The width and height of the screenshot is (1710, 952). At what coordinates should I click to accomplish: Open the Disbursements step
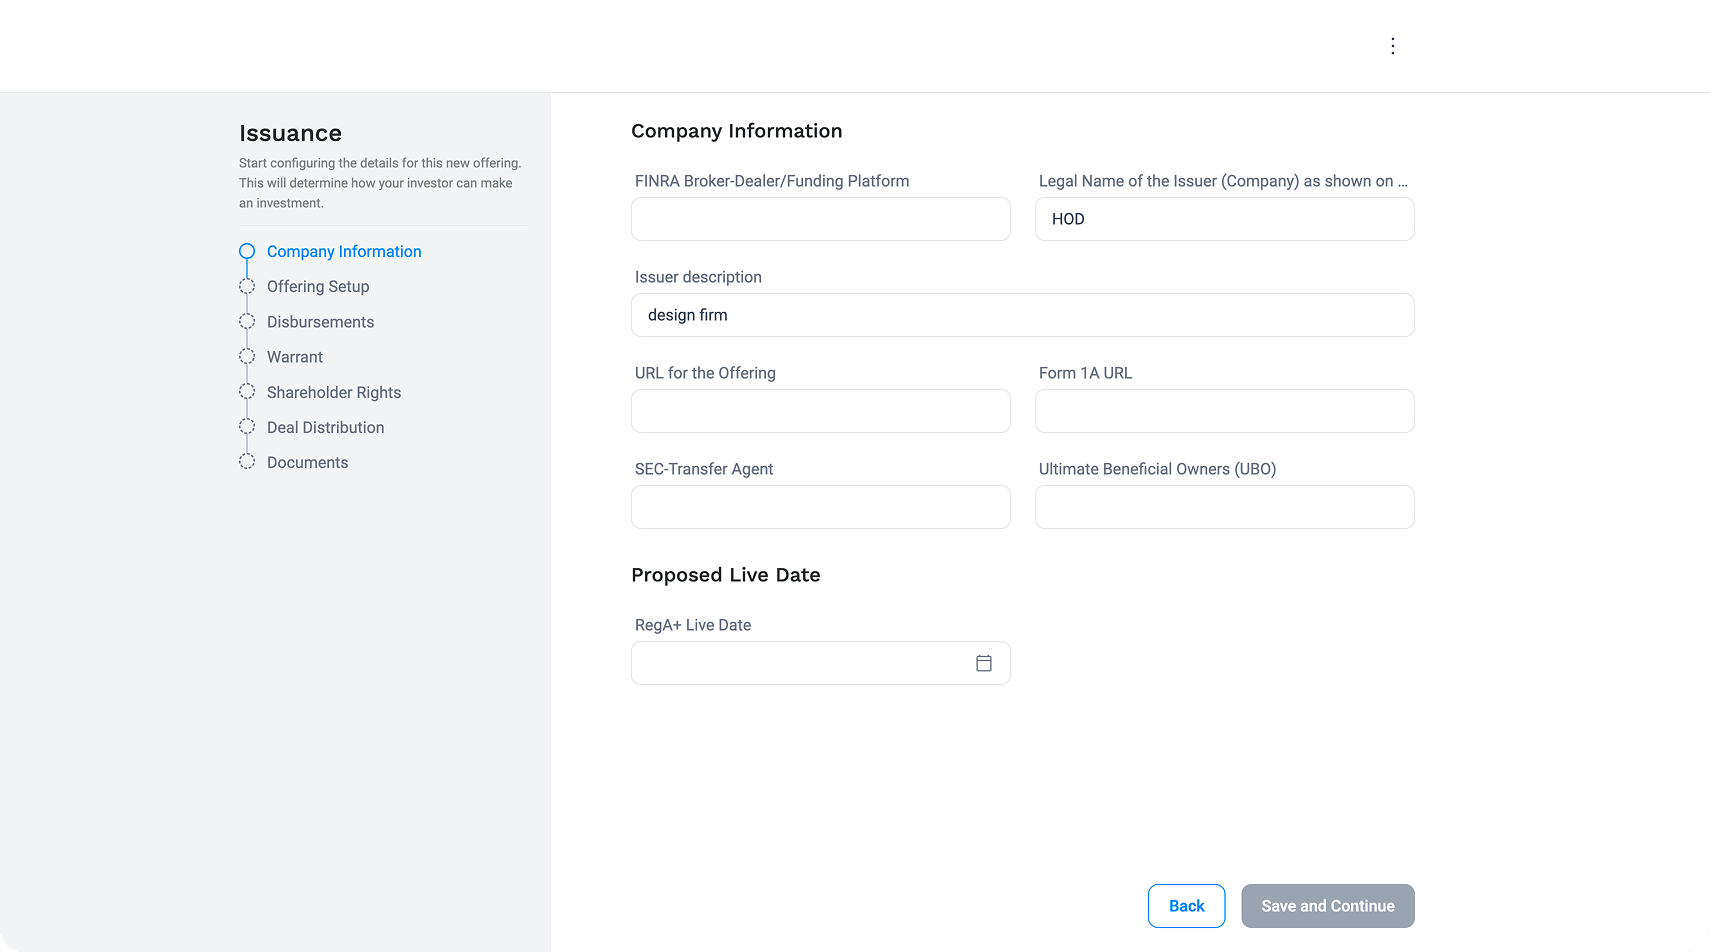coord(320,322)
